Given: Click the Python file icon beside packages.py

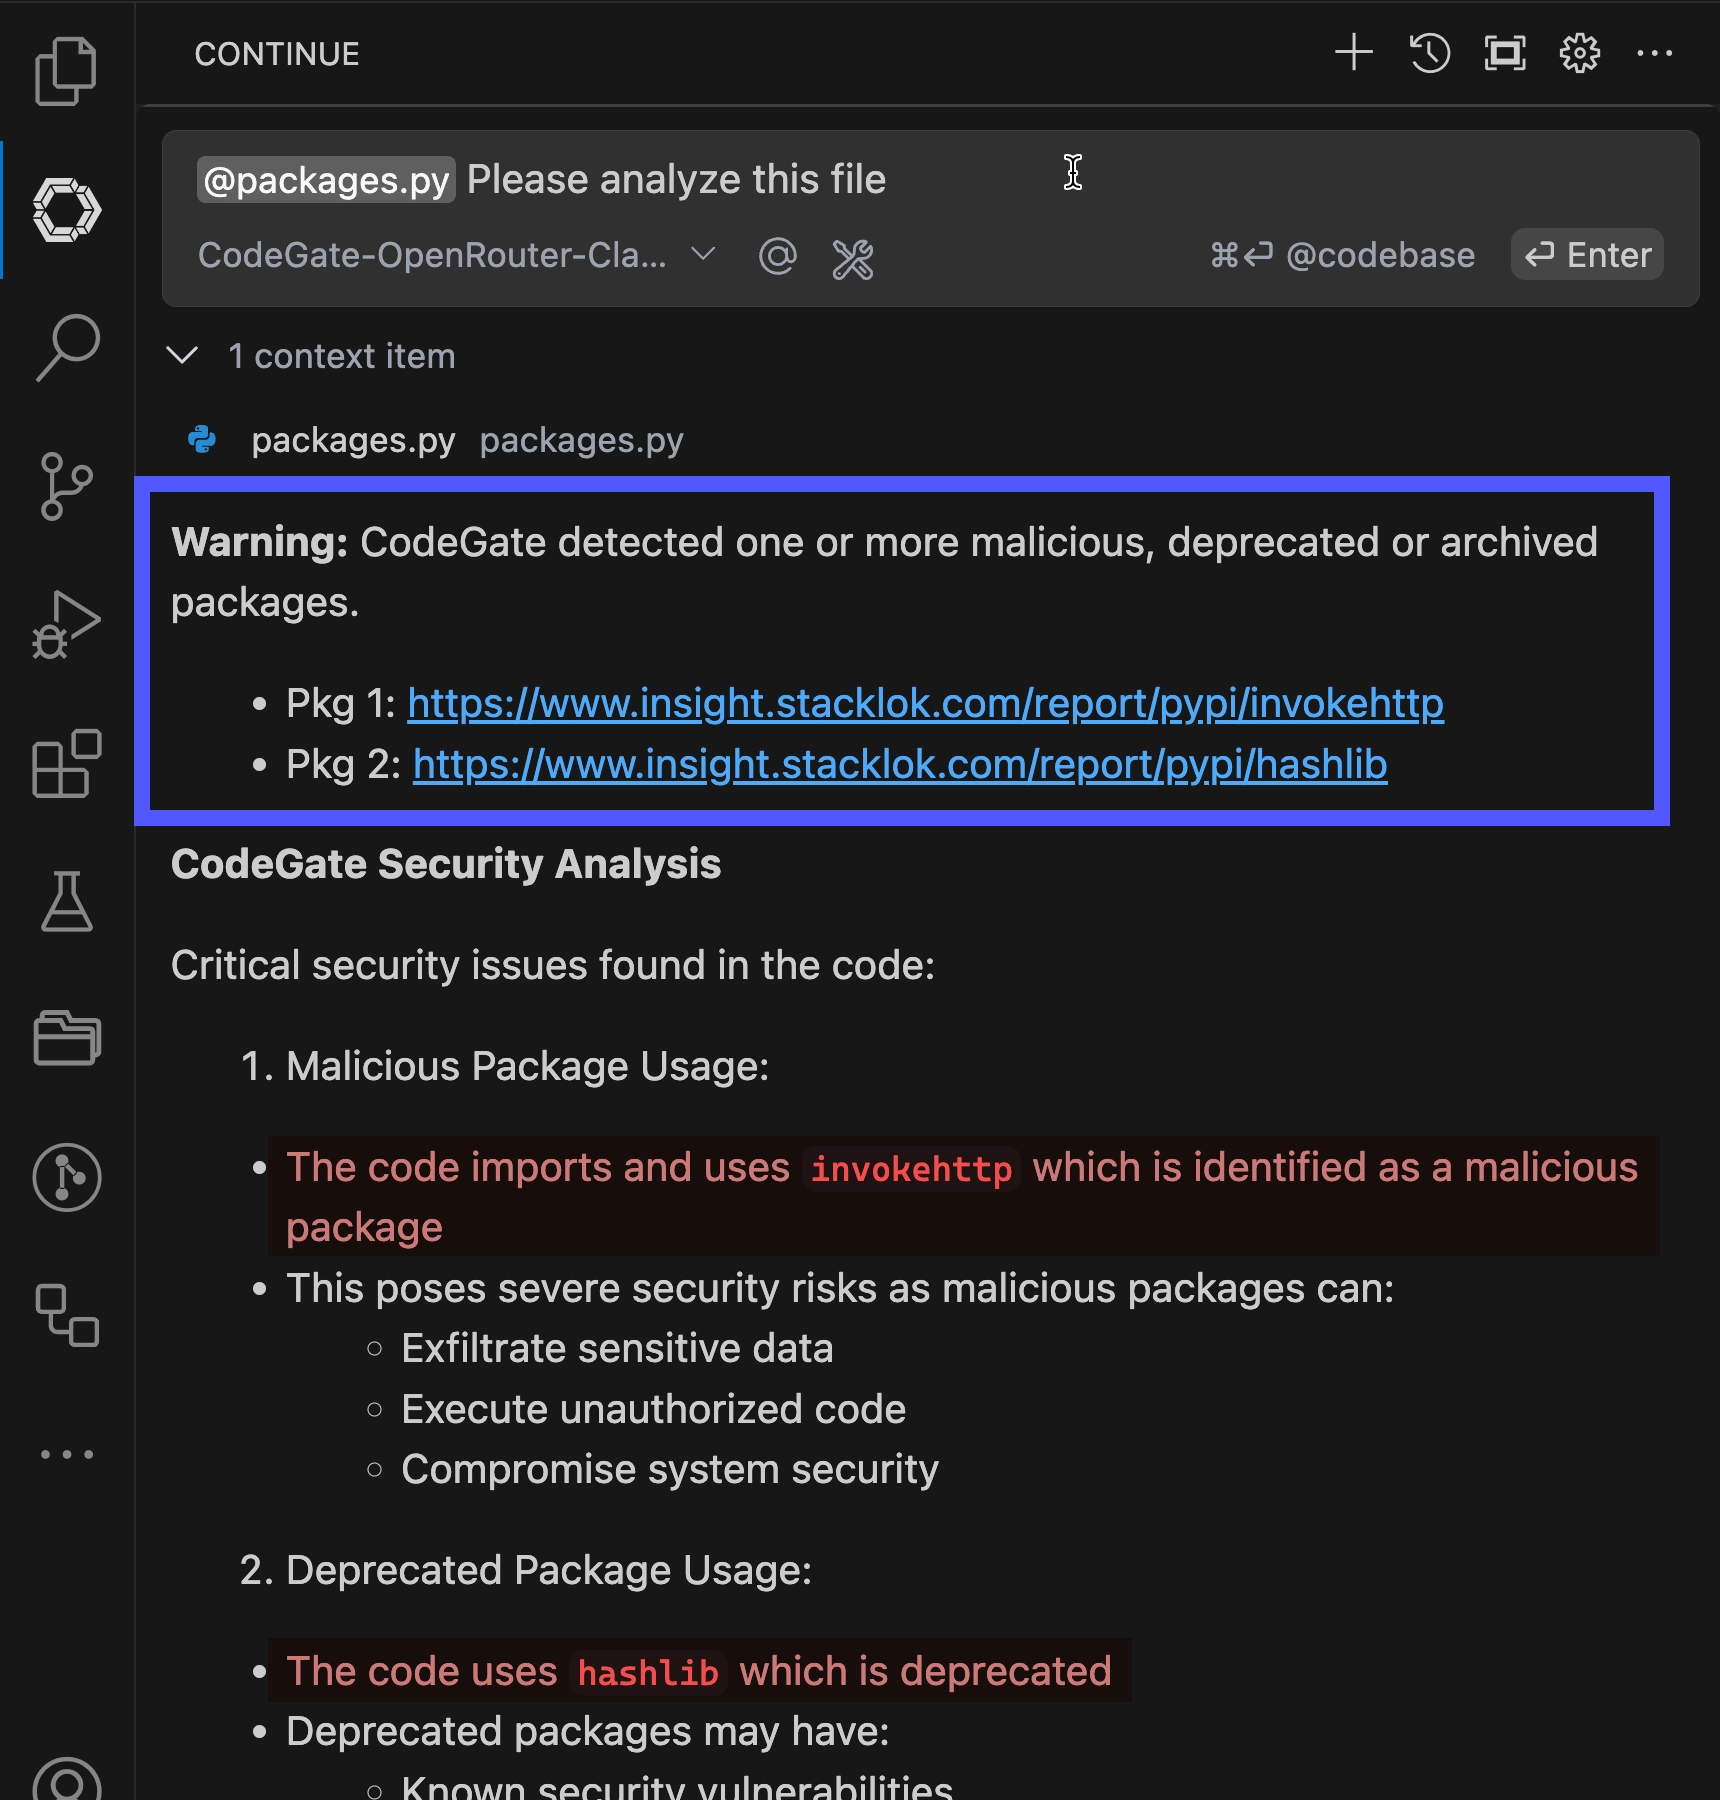Looking at the screenshot, I should point(203,439).
